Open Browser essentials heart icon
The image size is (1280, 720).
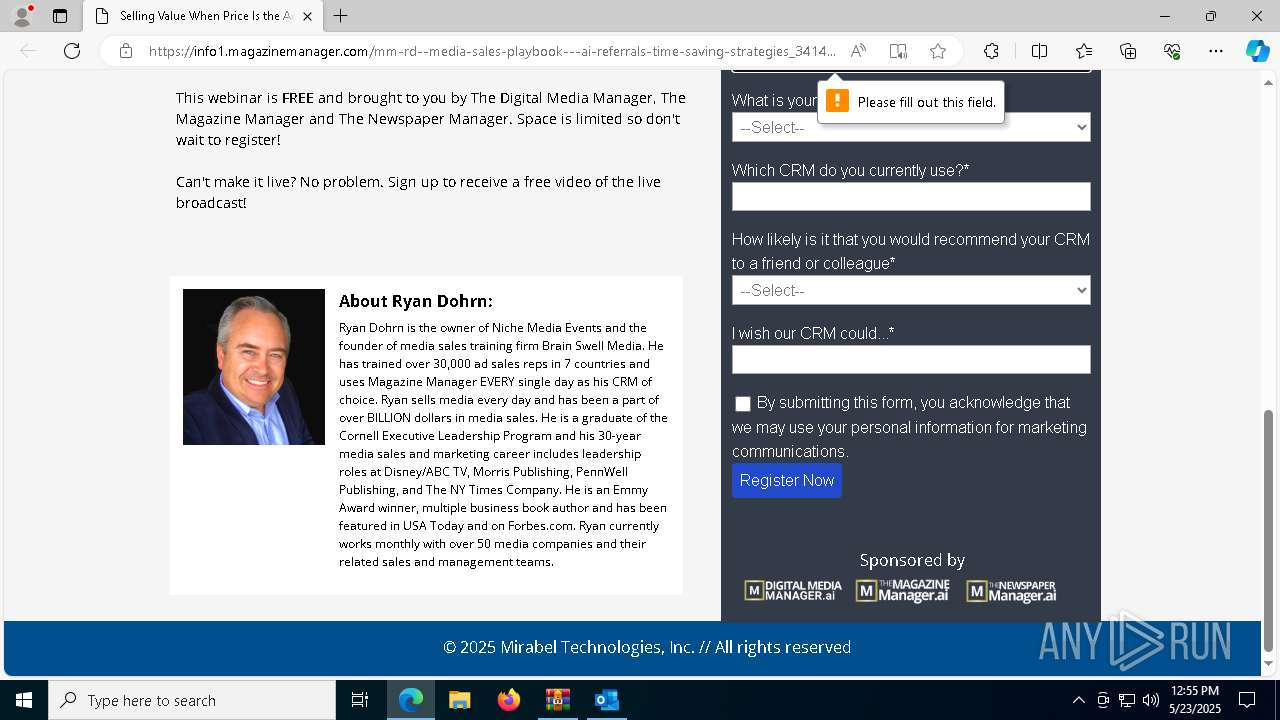[1172, 51]
